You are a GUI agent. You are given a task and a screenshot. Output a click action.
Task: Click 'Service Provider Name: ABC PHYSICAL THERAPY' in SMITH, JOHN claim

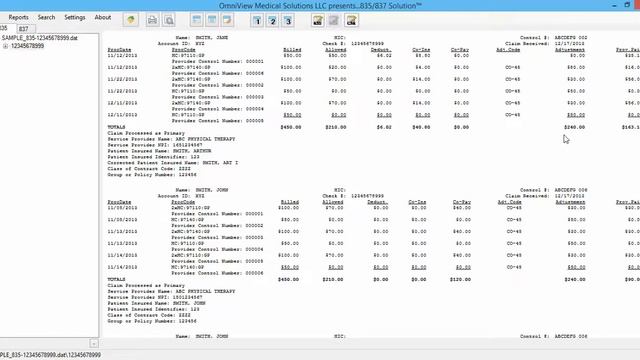click(x=171, y=291)
